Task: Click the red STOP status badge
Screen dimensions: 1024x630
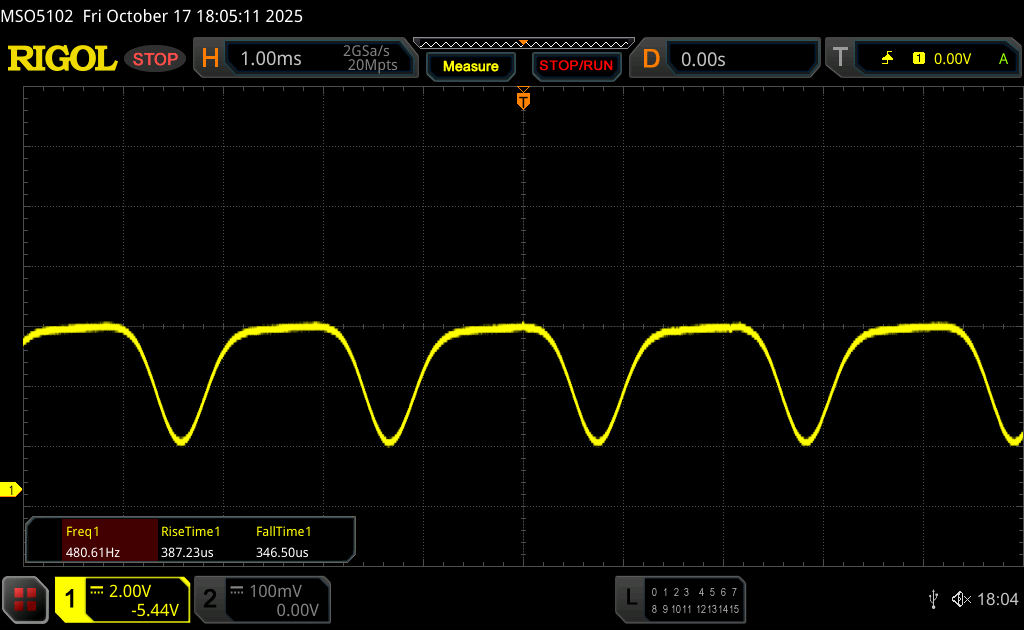Action: point(155,59)
